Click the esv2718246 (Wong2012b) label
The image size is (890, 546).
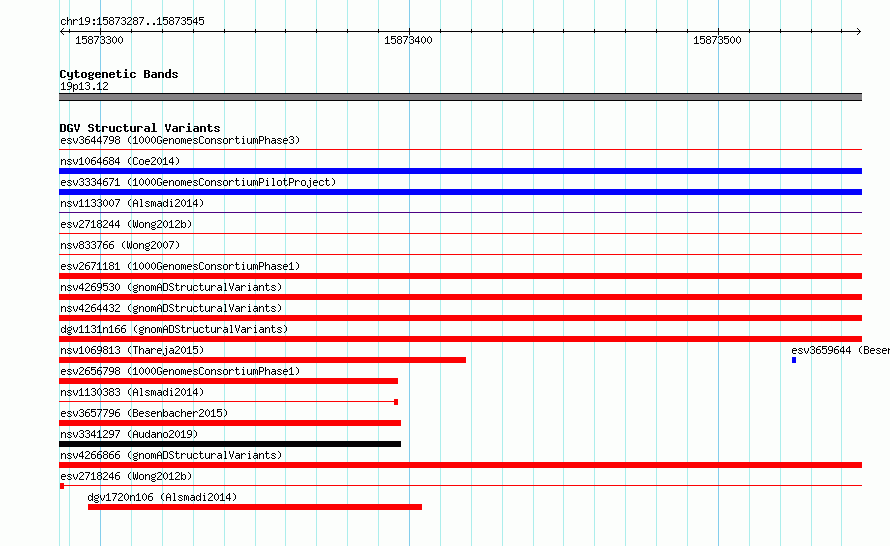tap(126, 476)
